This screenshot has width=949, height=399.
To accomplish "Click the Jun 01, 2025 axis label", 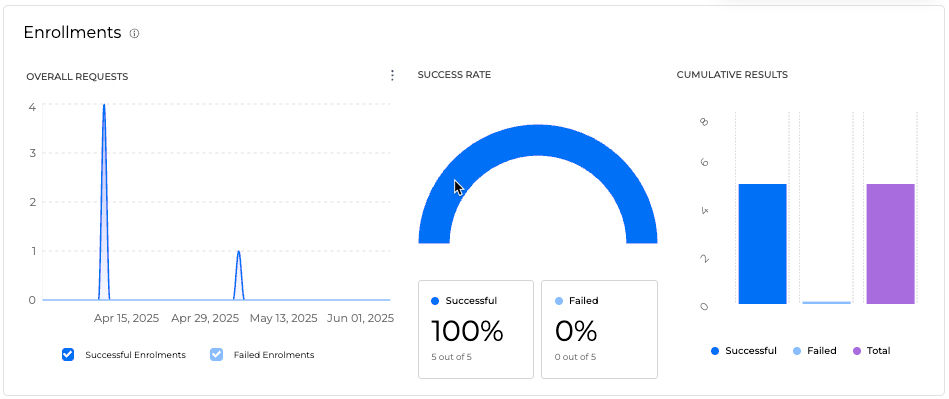I will click(361, 318).
